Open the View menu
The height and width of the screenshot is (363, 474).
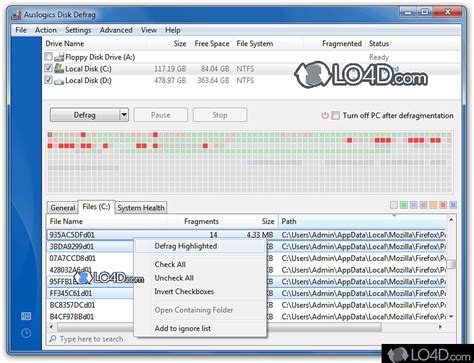pos(149,30)
